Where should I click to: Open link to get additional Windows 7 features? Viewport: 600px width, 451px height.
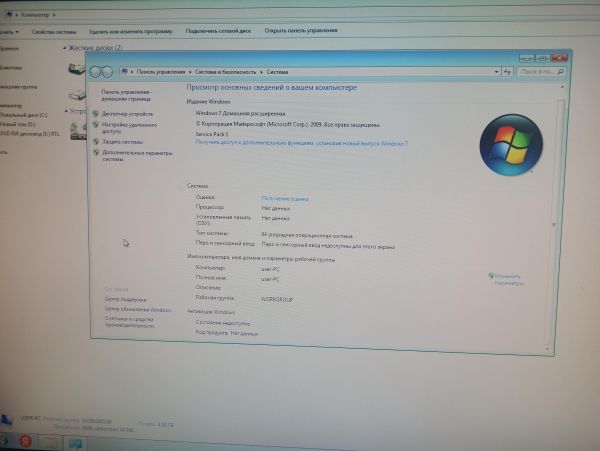tap(301, 144)
